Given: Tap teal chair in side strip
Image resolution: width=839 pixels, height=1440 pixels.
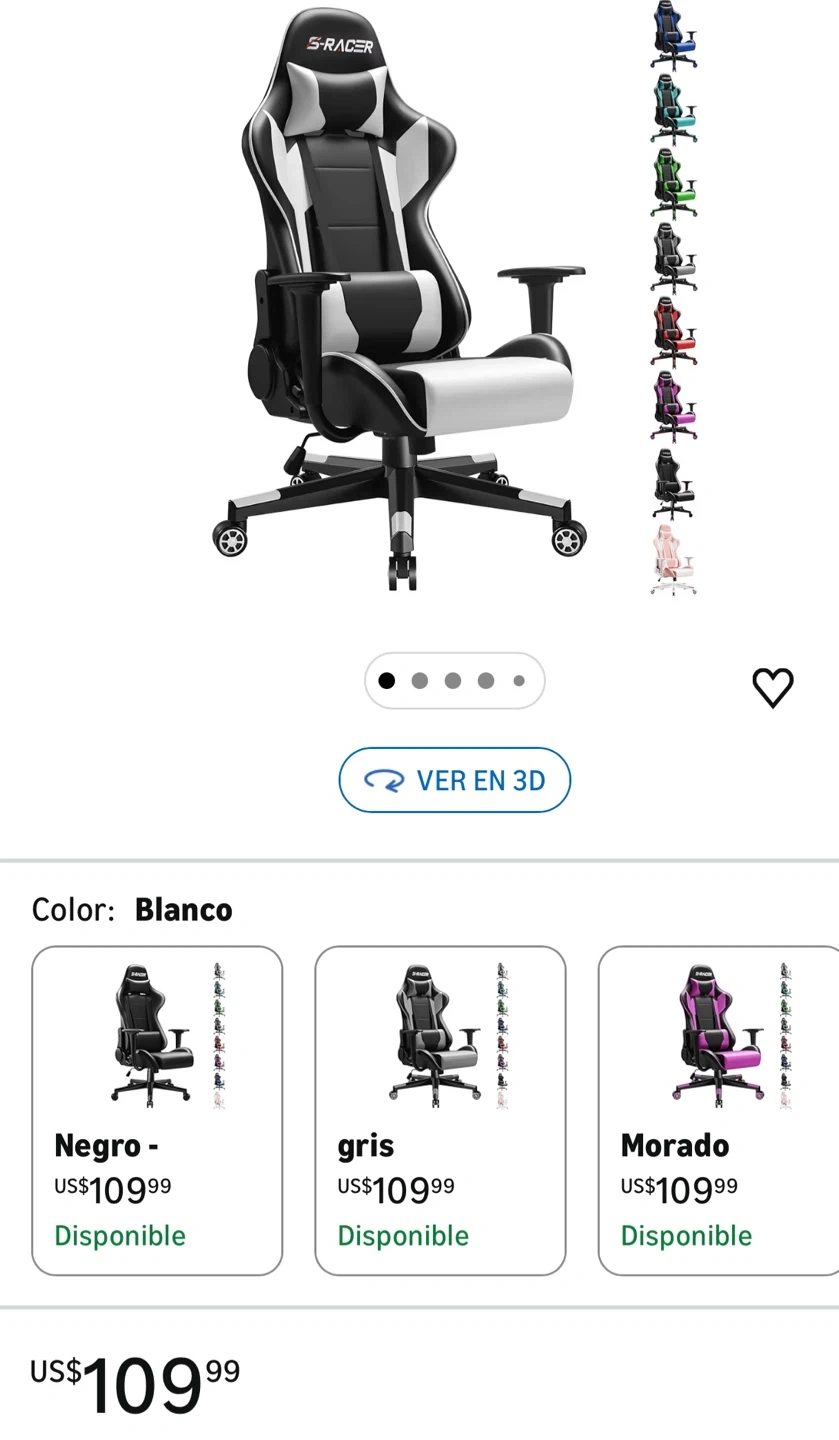Looking at the screenshot, I should click(674, 110).
